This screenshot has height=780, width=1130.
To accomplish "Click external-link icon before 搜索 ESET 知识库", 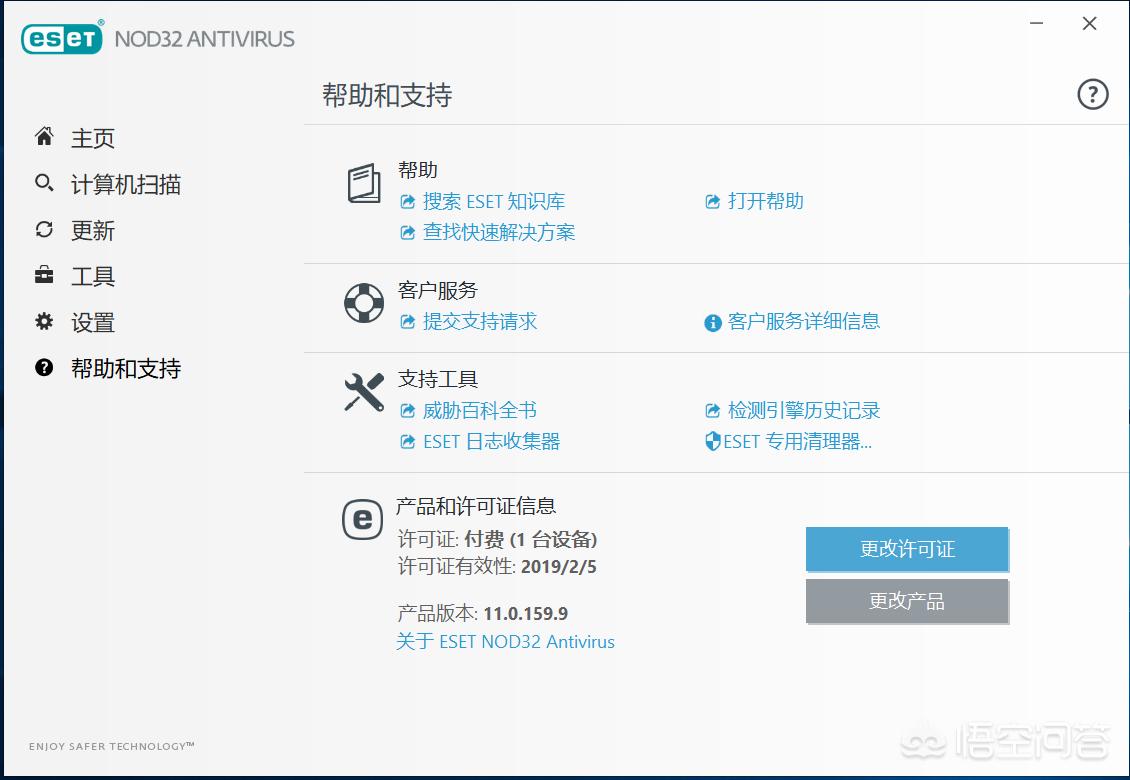I will (408, 202).
